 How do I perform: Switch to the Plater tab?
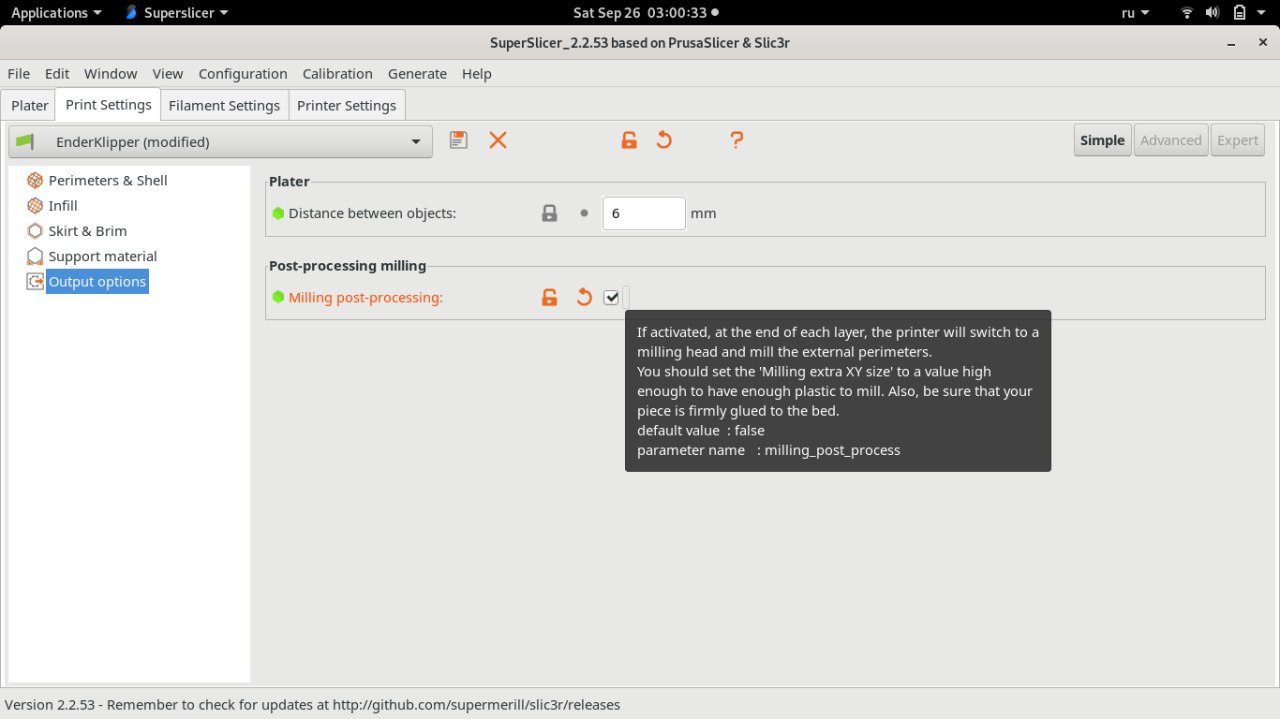(30, 105)
